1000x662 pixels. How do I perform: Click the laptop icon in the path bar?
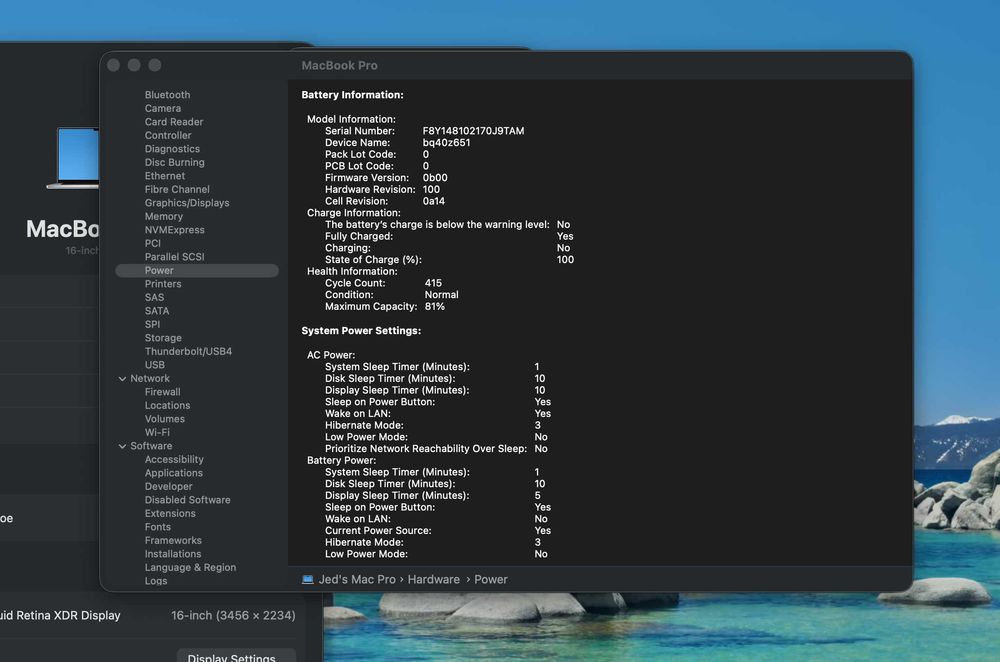(x=307, y=580)
